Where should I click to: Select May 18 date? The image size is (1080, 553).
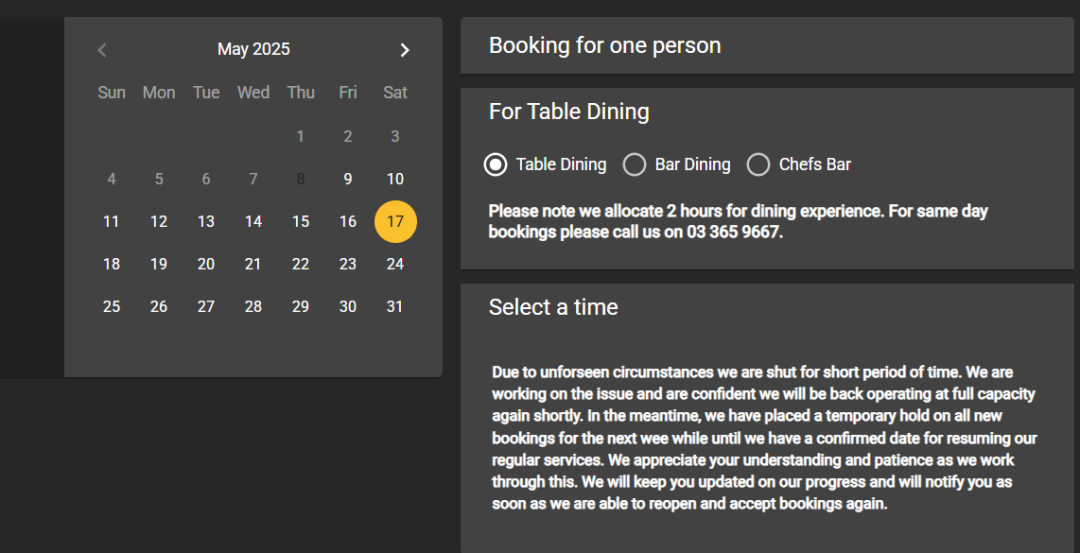click(x=111, y=264)
